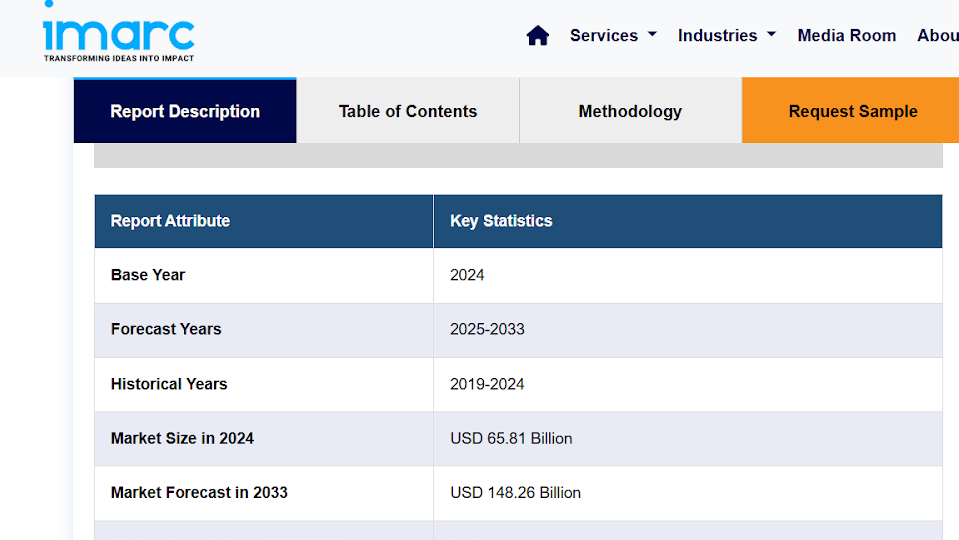Select the Report Description tab

click(x=185, y=111)
